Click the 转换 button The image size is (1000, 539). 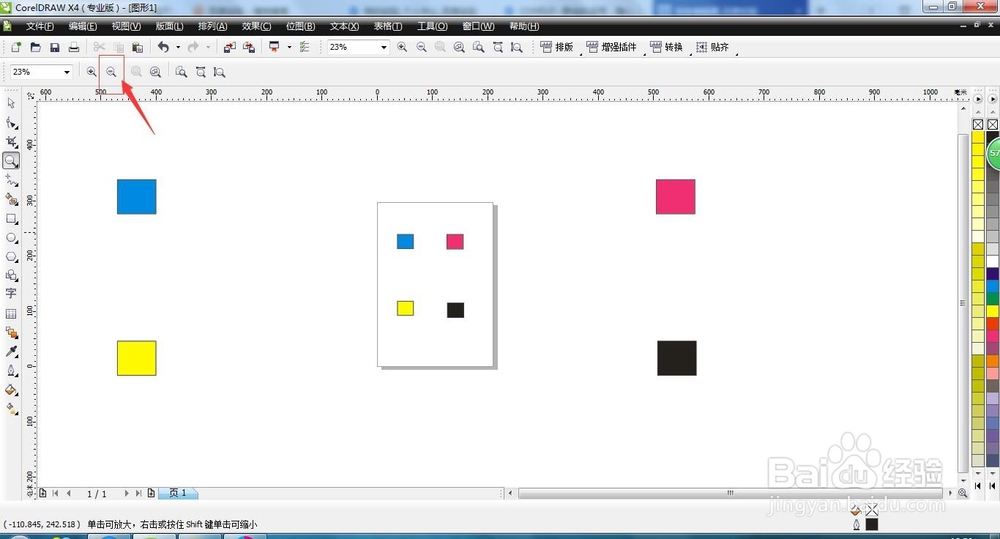666,47
